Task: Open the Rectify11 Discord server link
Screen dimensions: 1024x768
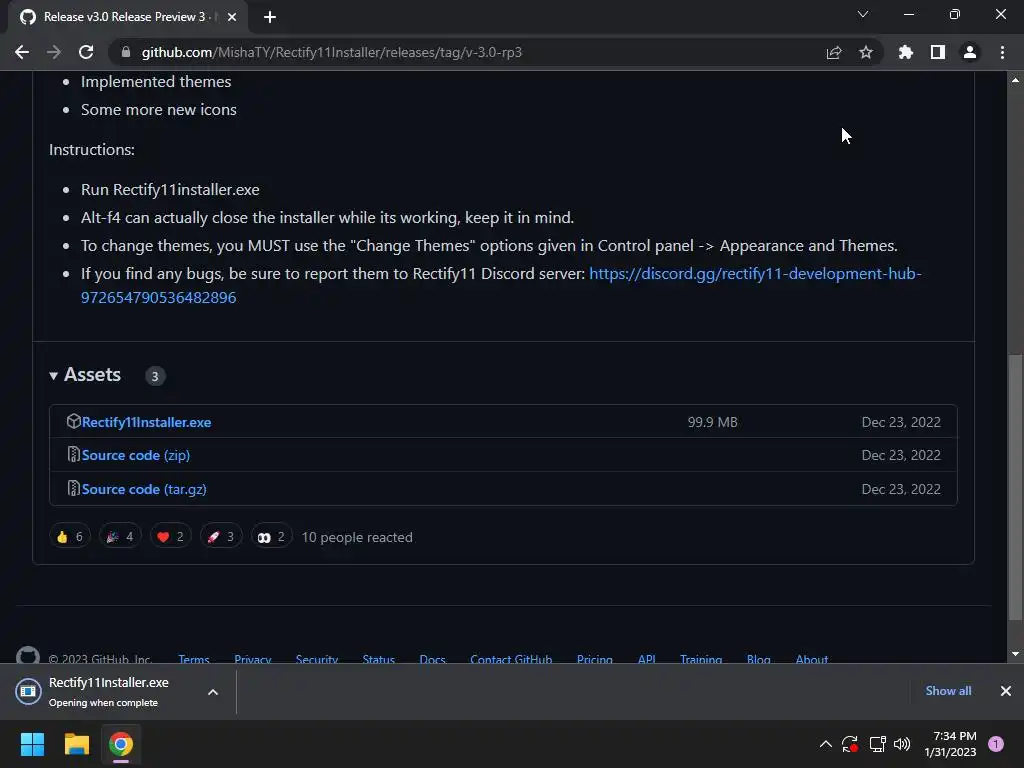Action: pos(501,285)
